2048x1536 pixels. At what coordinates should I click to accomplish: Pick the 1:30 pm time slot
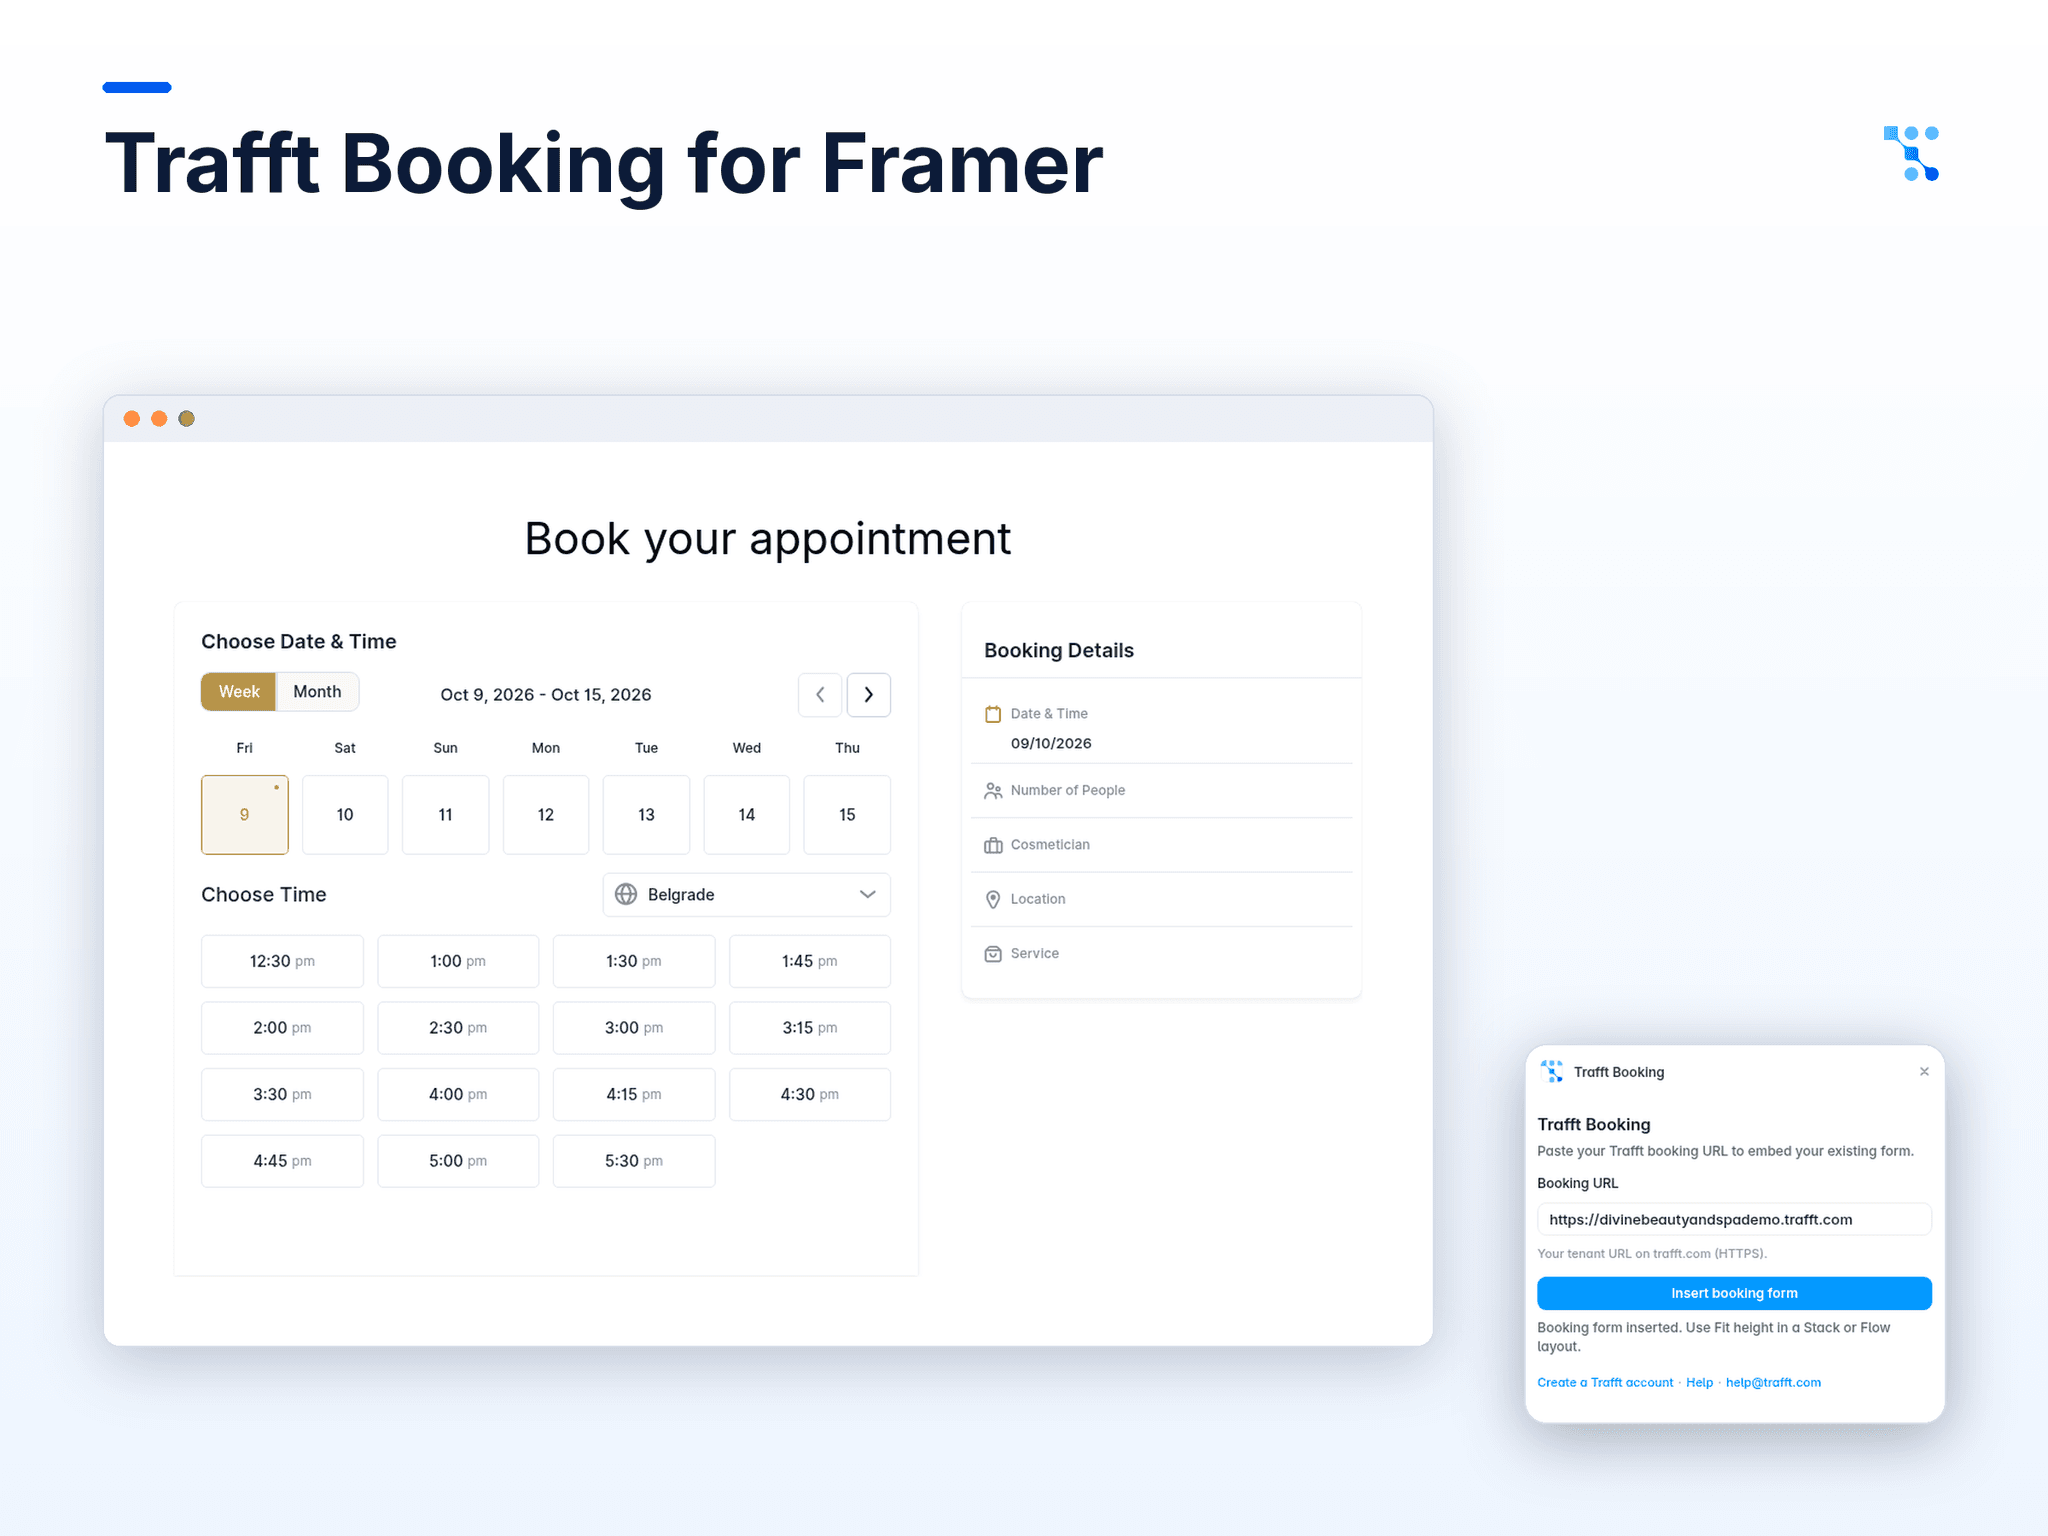pyautogui.click(x=634, y=961)
